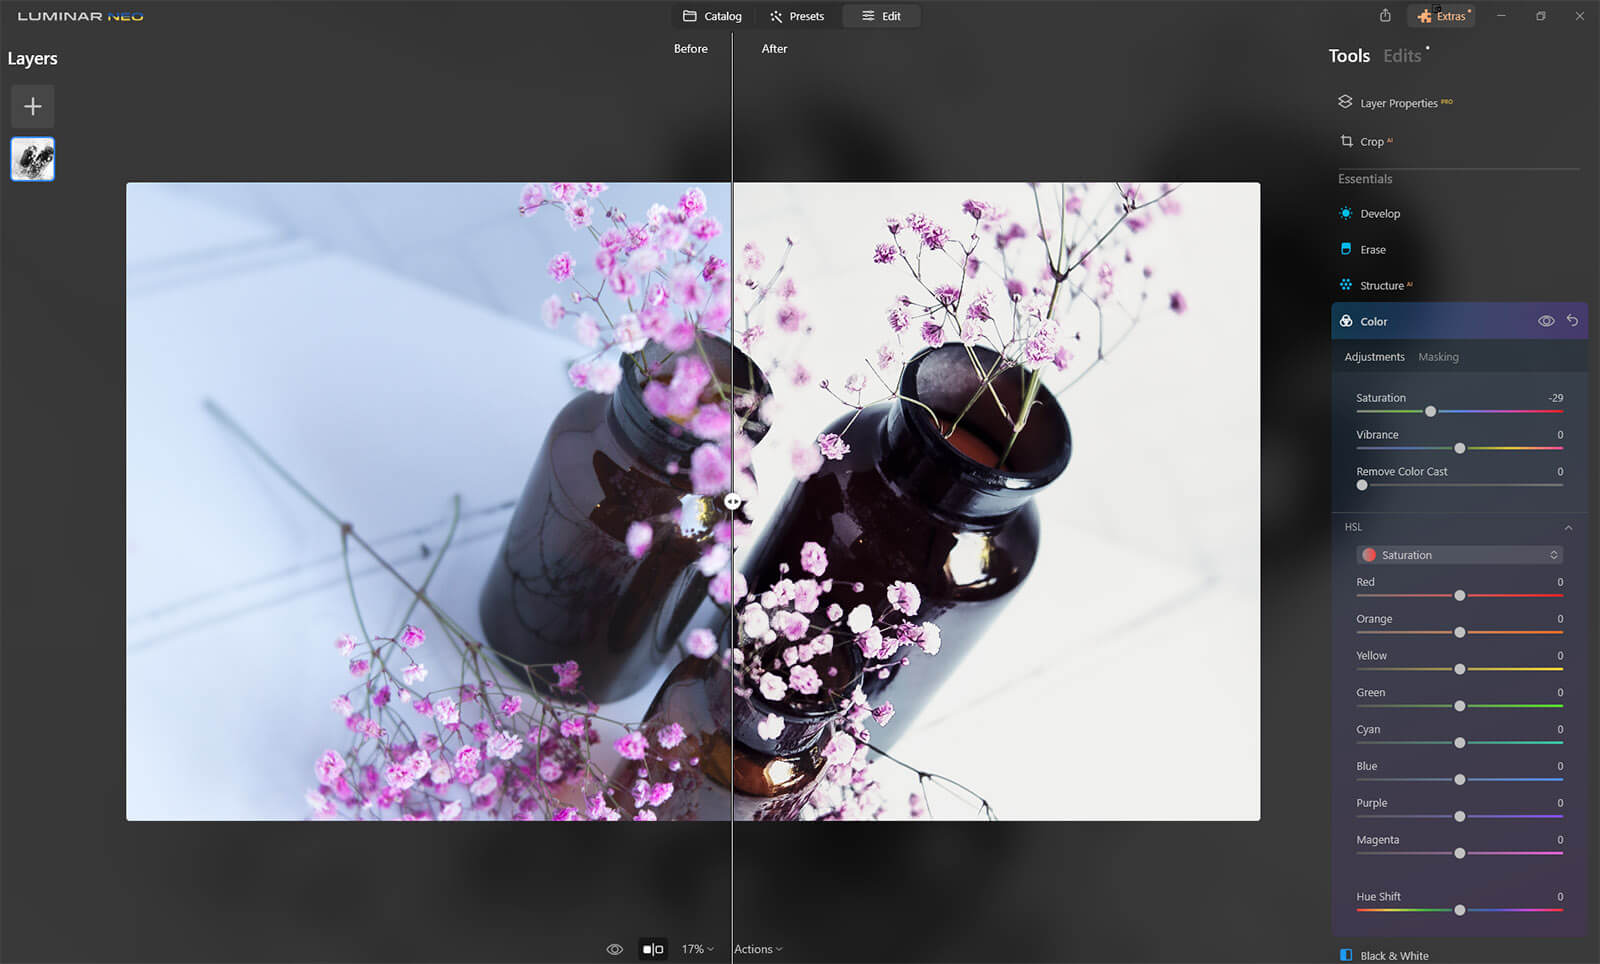Screen dimensions: 1600x964
Task: Click the Vibrance slider handle
Action: coord(1460,448)
